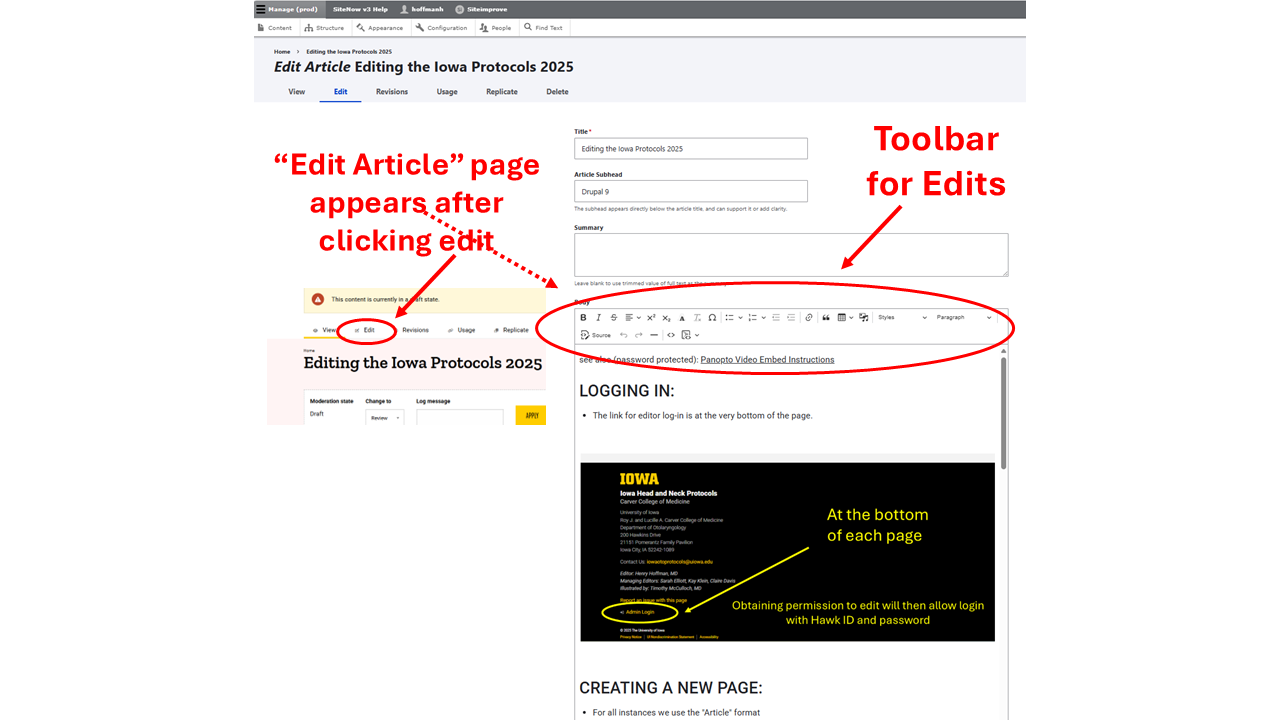
Task: Insert a horizontal line
Action: tap(653, 335)
